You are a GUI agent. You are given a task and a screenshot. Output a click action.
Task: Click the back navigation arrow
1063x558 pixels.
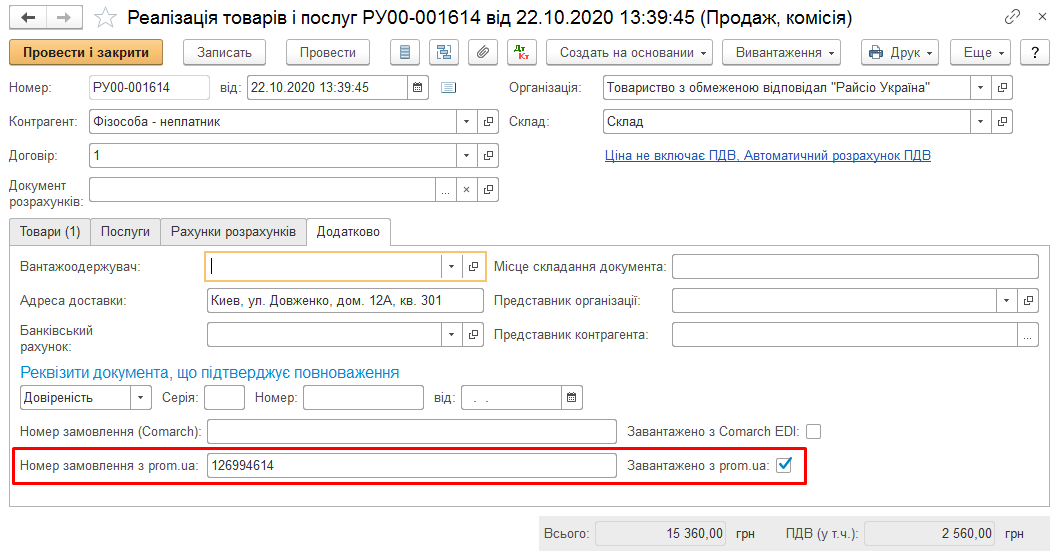coord(28,18)
